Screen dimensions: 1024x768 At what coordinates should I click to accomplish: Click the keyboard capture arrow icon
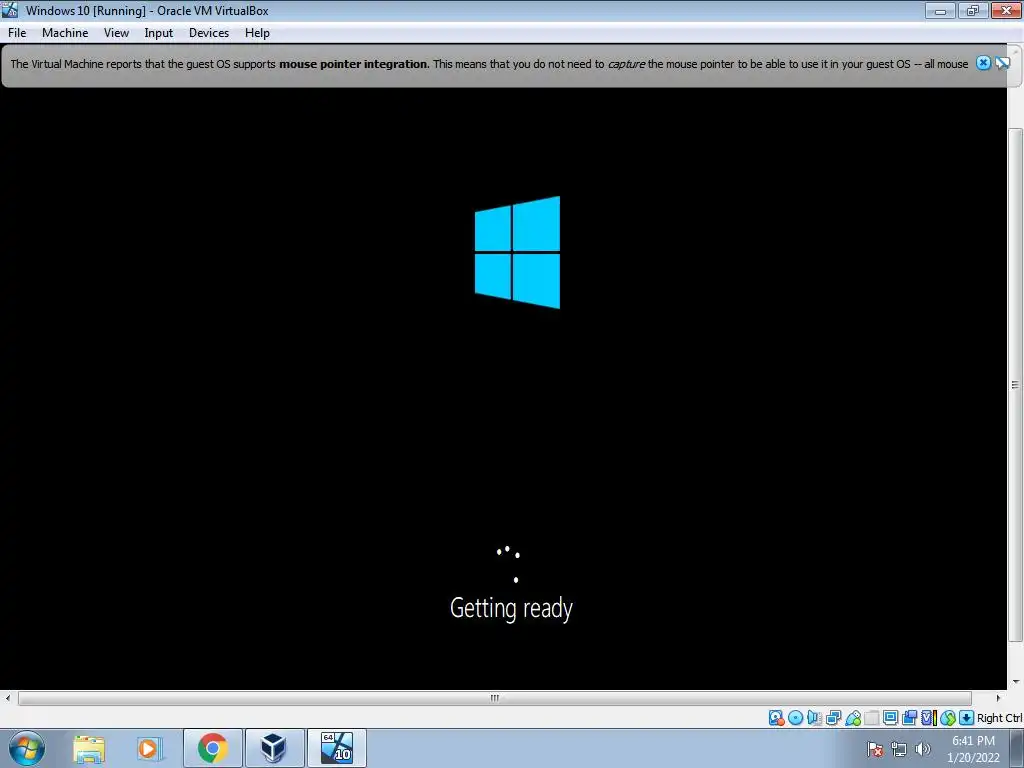pos(967,718)
